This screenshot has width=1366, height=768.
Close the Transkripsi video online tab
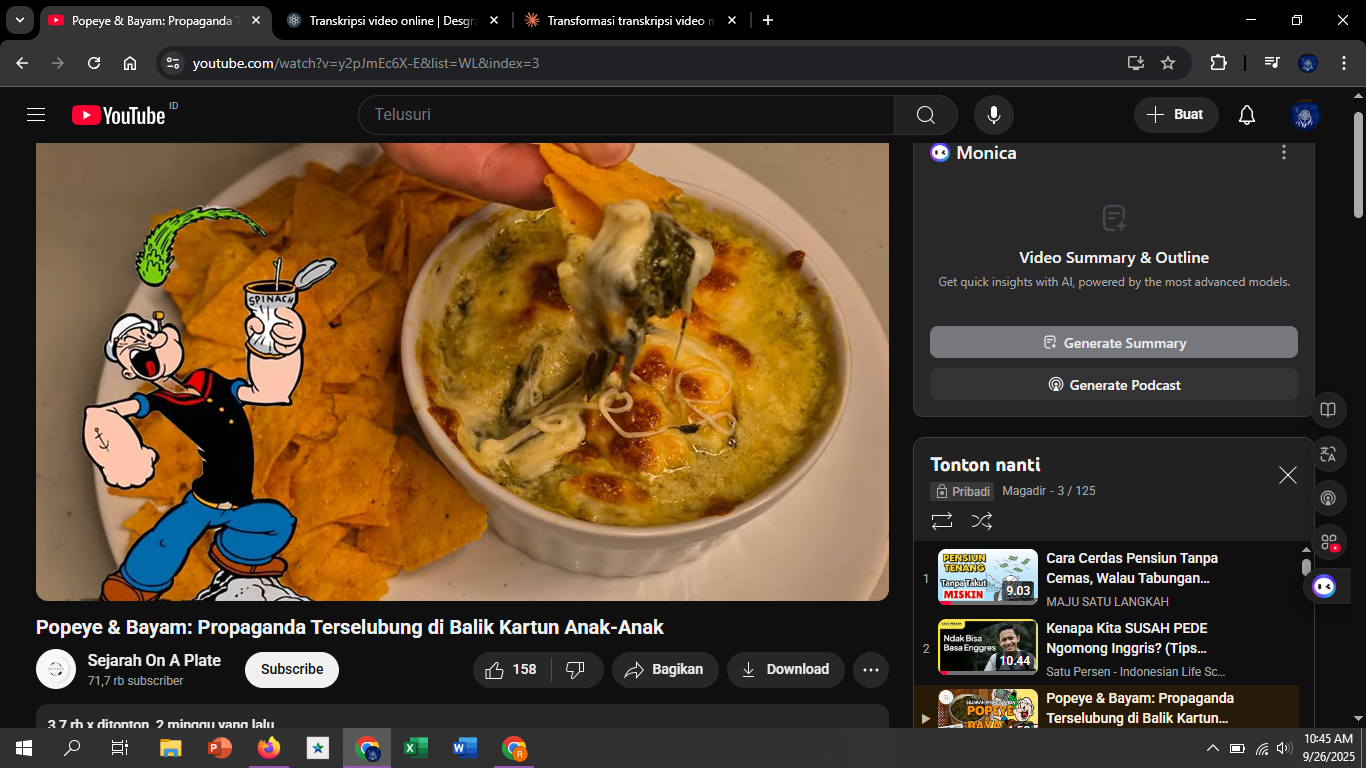click(x=494, y=20)
